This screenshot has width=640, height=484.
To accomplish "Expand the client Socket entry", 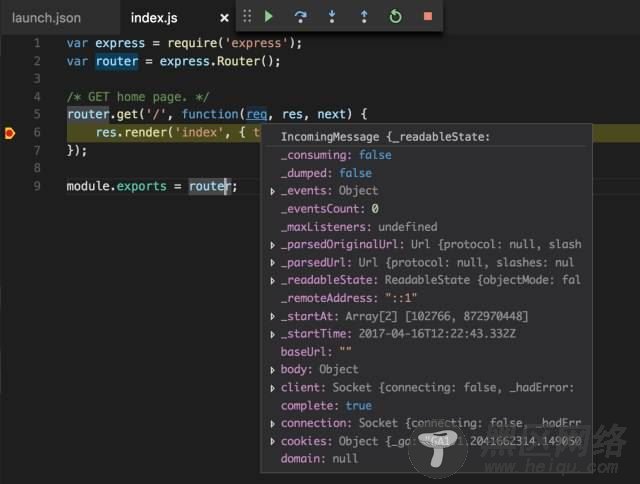I will tap(272, 388).
